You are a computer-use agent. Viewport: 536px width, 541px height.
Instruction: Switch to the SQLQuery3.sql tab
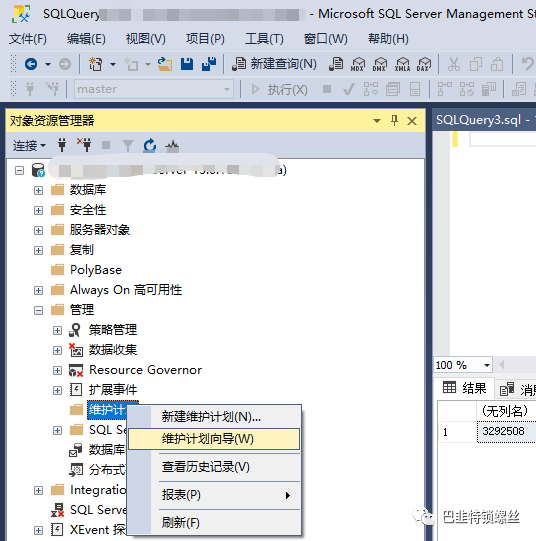tap(484, 120)
